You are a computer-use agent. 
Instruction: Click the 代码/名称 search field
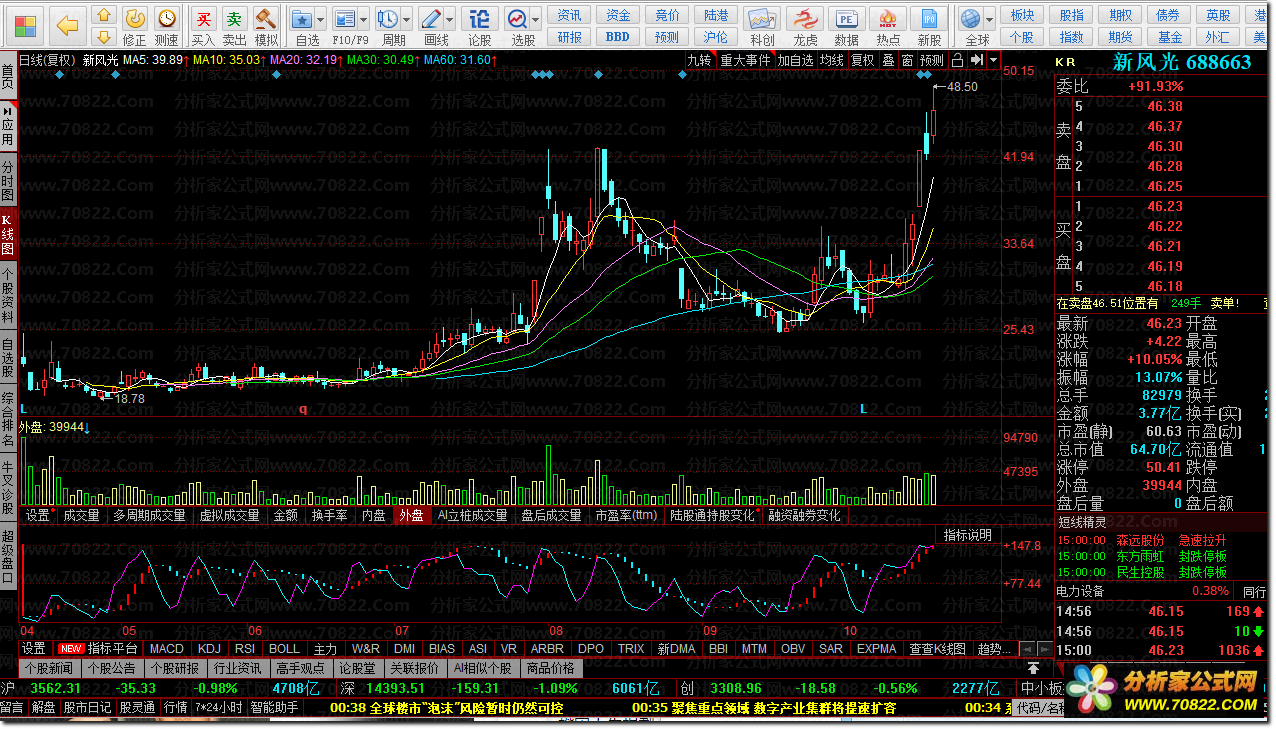point(1041,708)
